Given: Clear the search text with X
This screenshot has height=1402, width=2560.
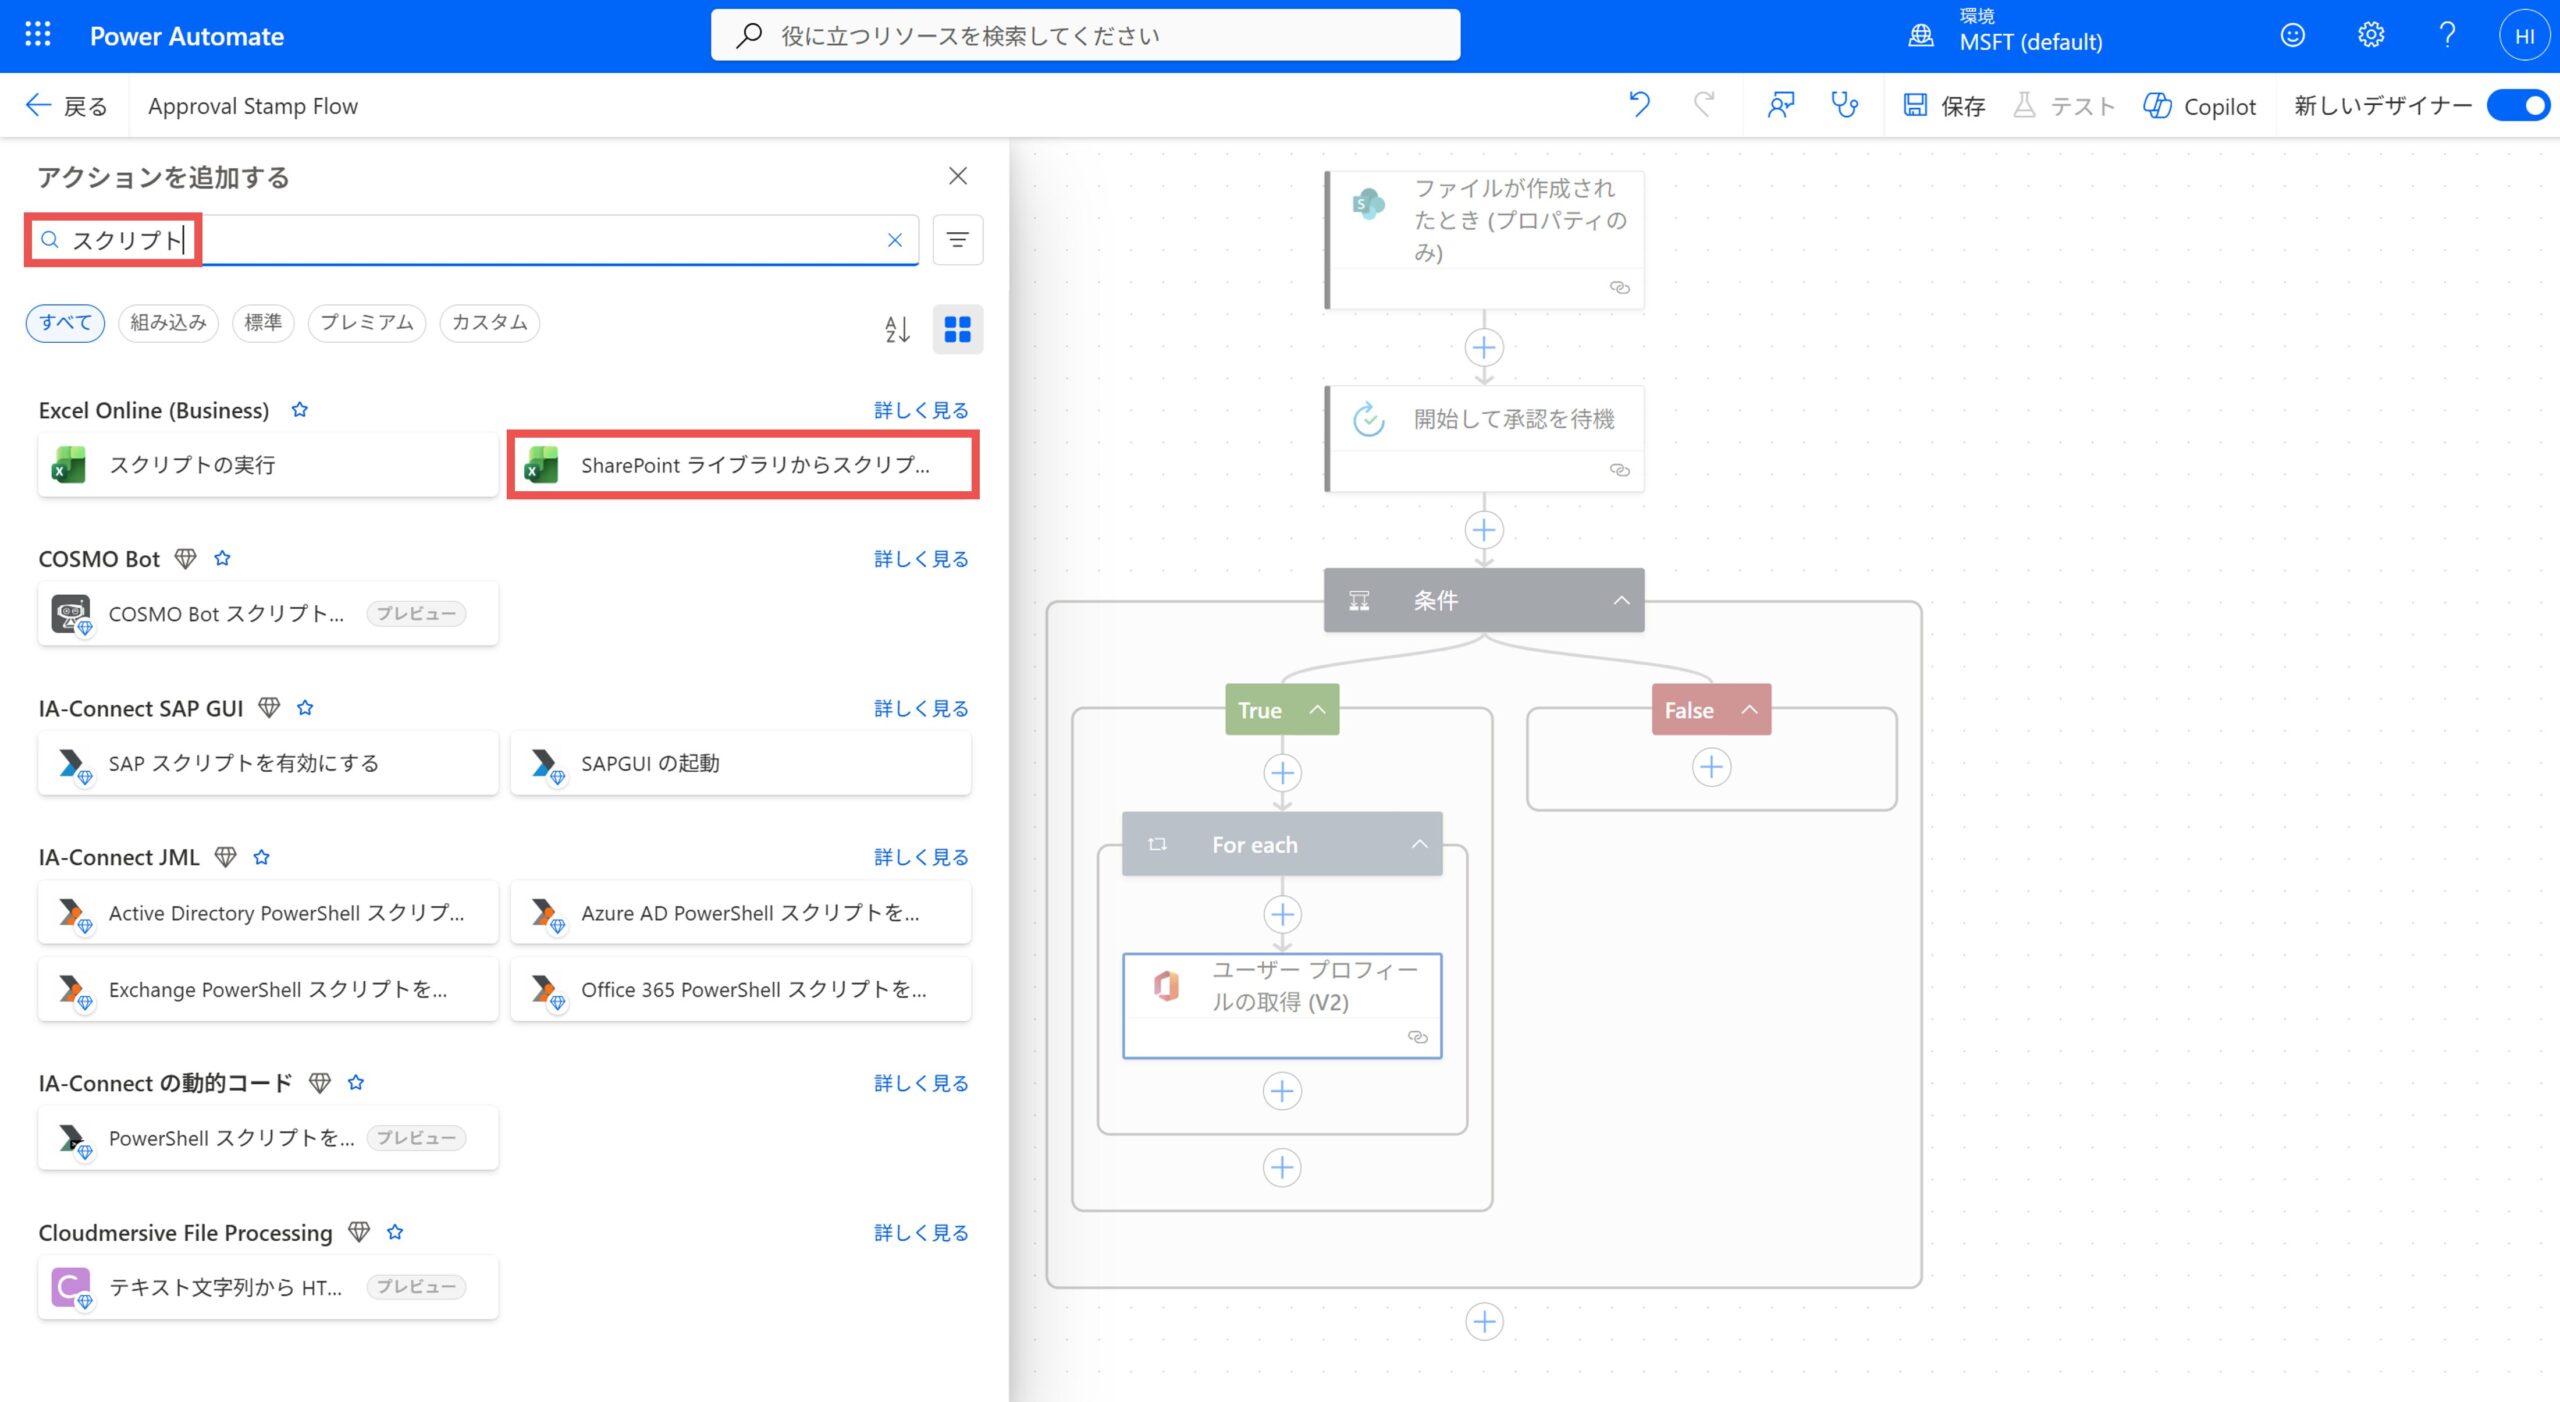Looking at the screenshot, I should pos(895,240).
